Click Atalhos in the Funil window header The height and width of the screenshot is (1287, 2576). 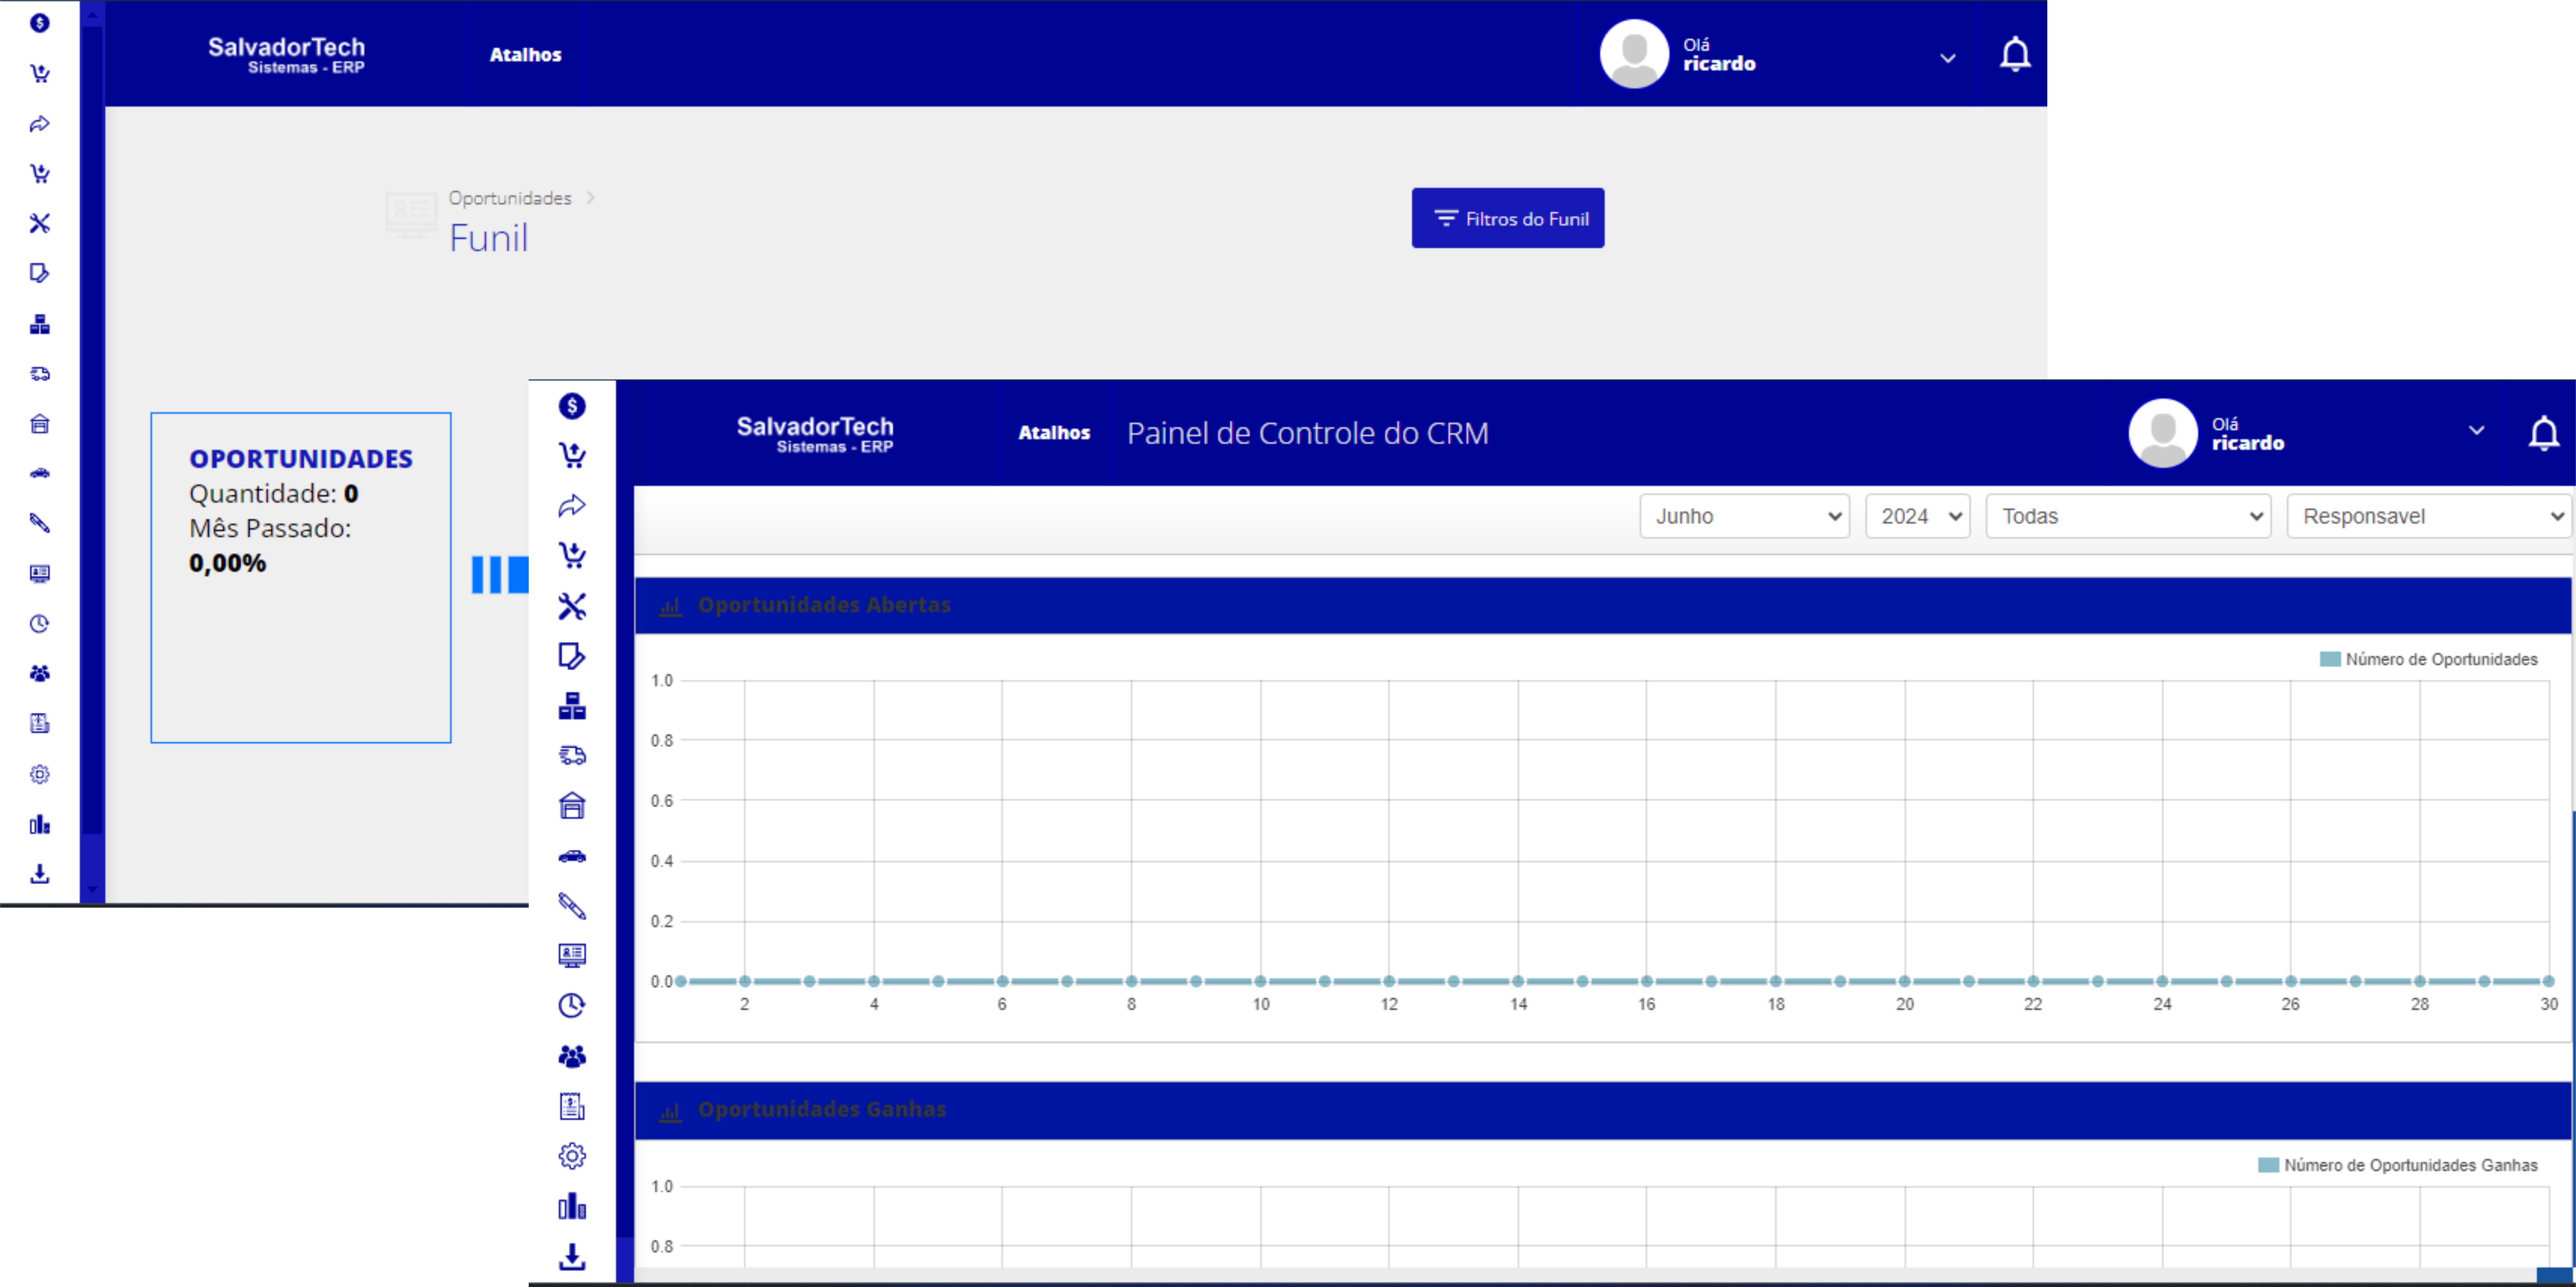[525, 55]
